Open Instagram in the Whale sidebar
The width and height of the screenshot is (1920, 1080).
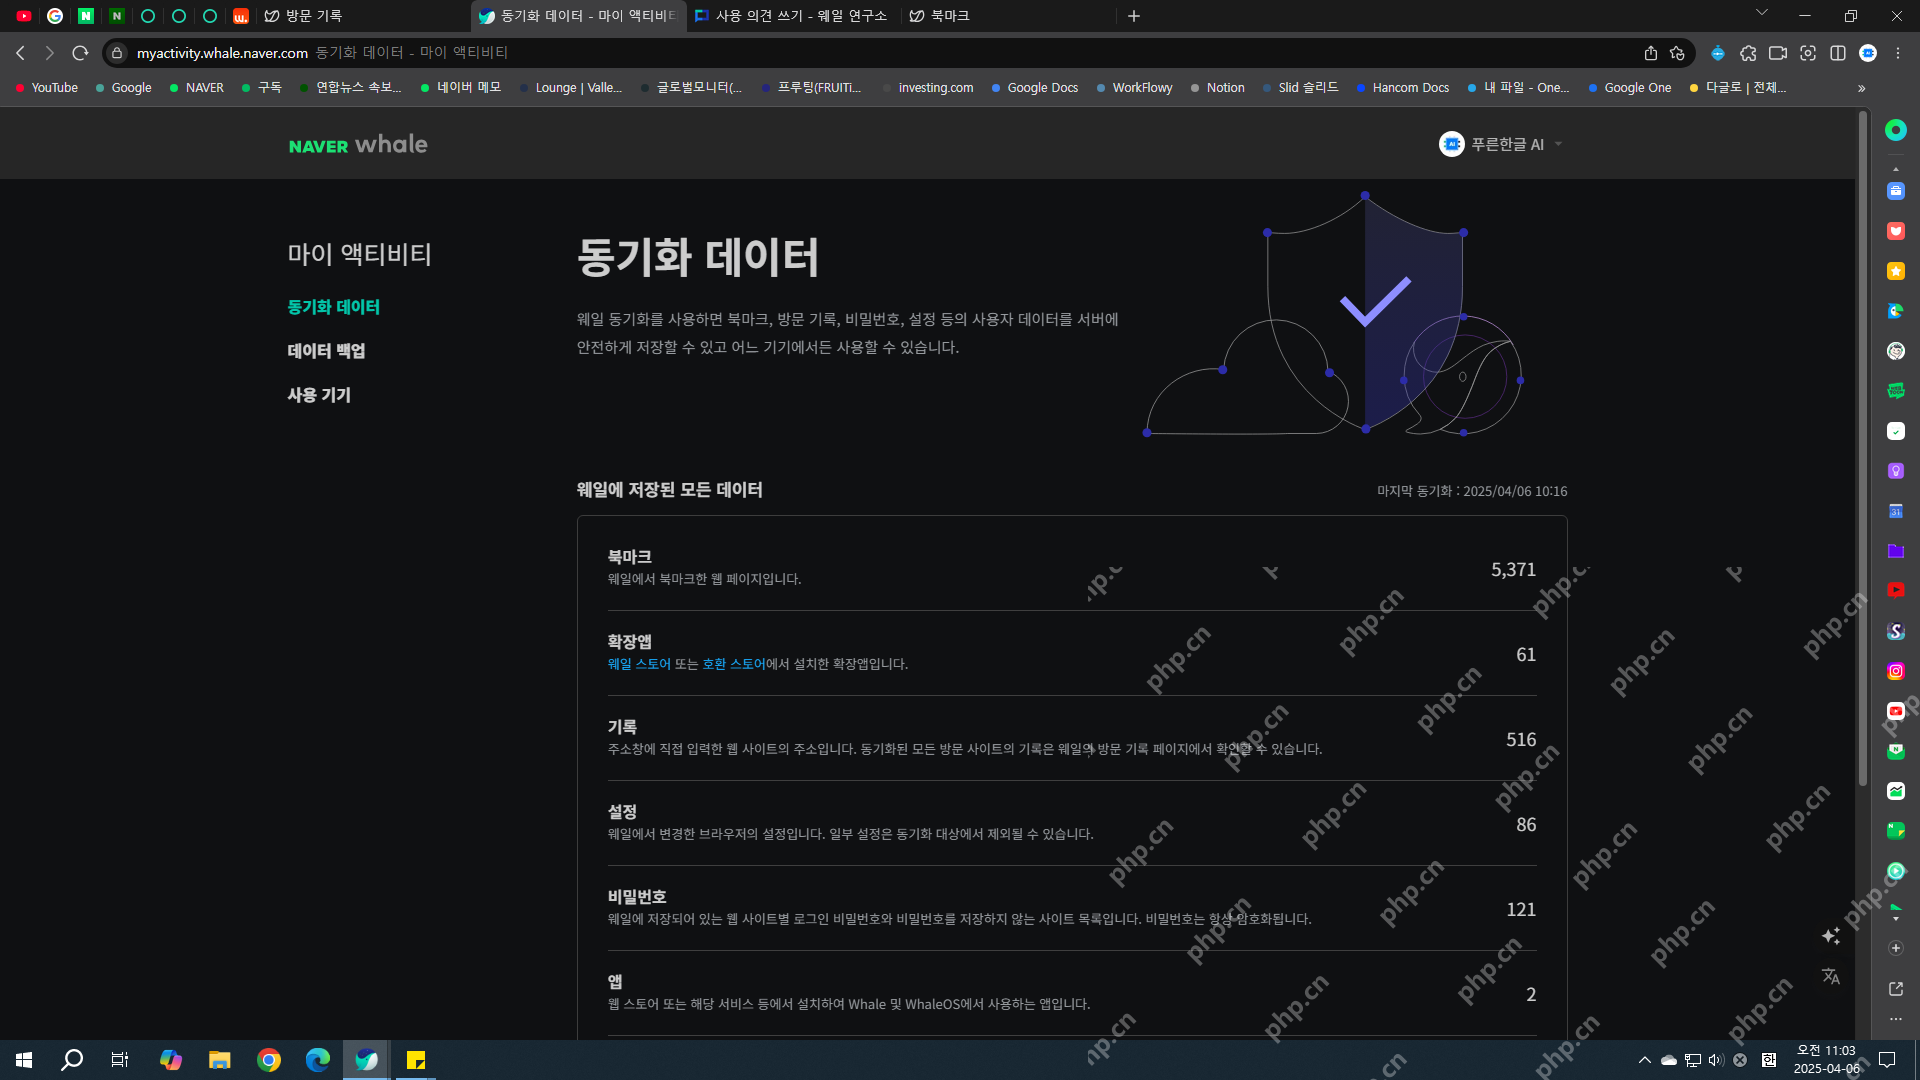coord(1895,671)
